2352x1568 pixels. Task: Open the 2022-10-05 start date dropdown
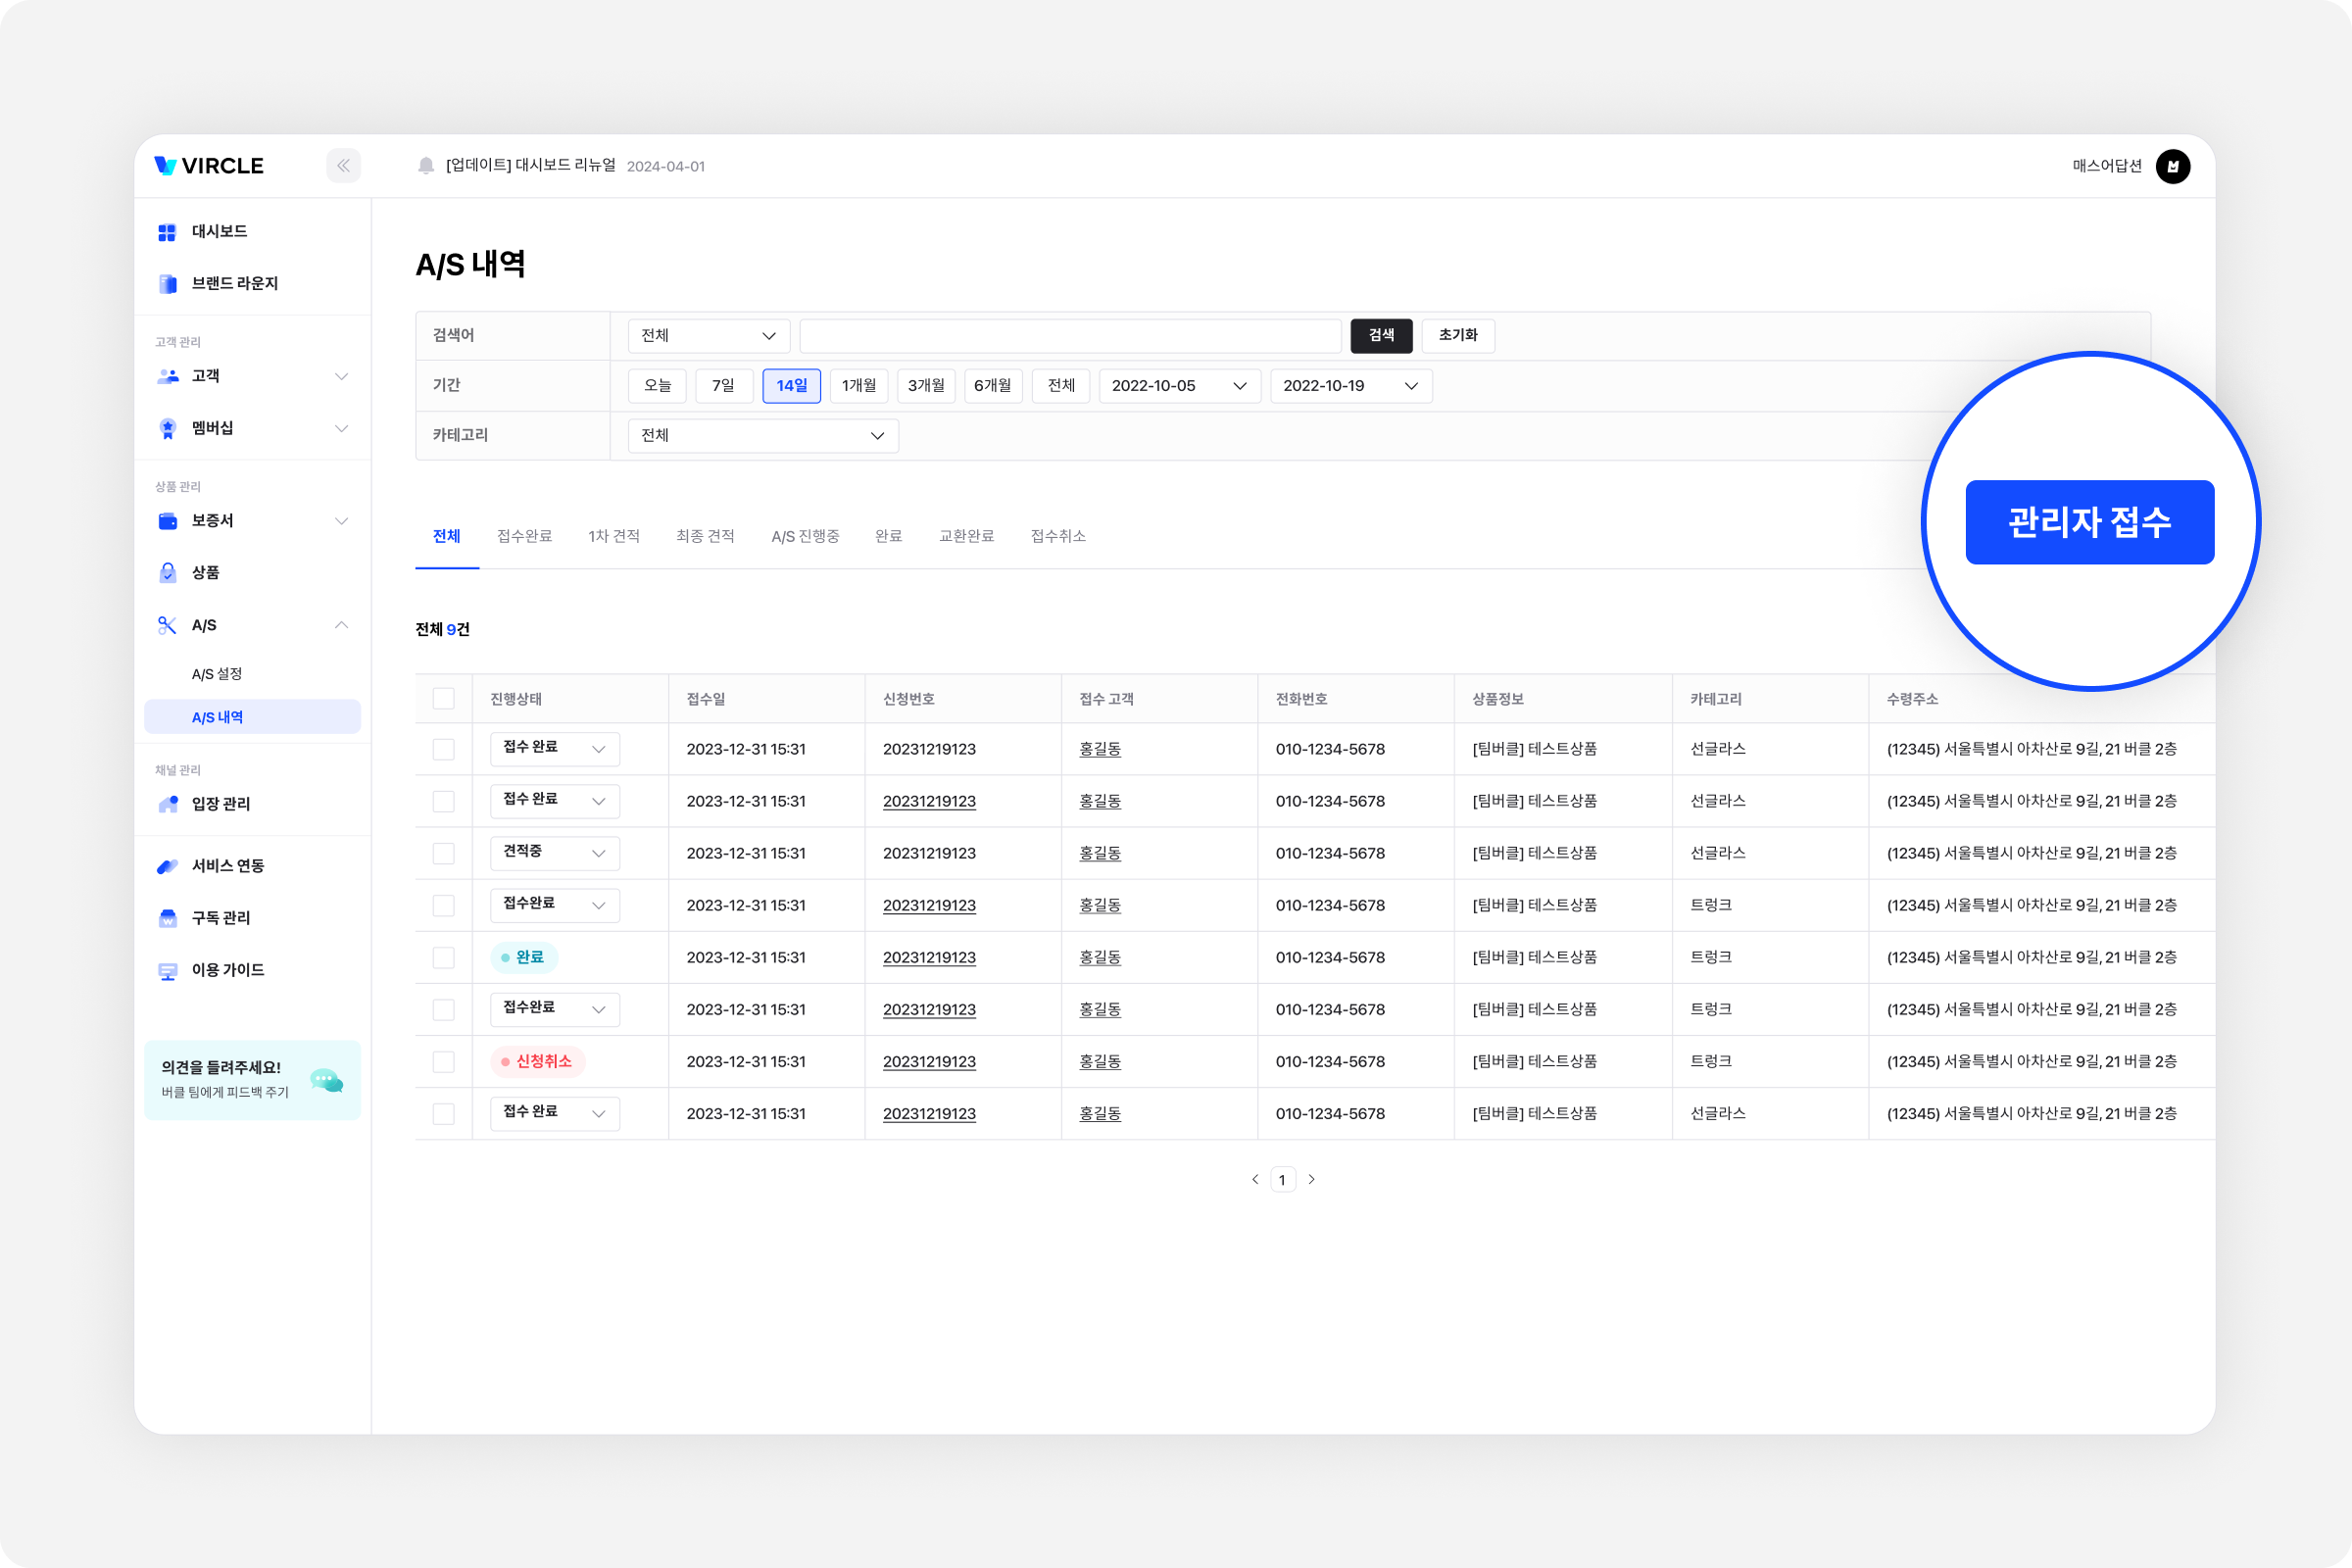(x=1178, y=386)
